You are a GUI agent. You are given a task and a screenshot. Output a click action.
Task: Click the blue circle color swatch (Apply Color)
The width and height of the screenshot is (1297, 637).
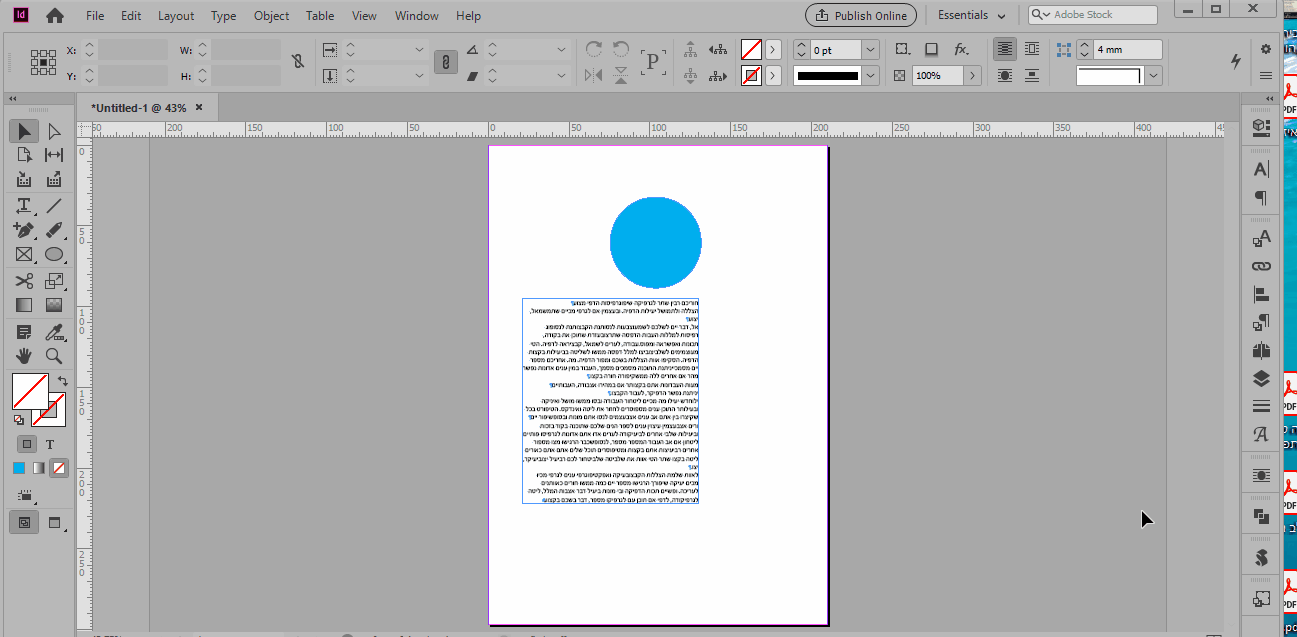pos(19,468)
